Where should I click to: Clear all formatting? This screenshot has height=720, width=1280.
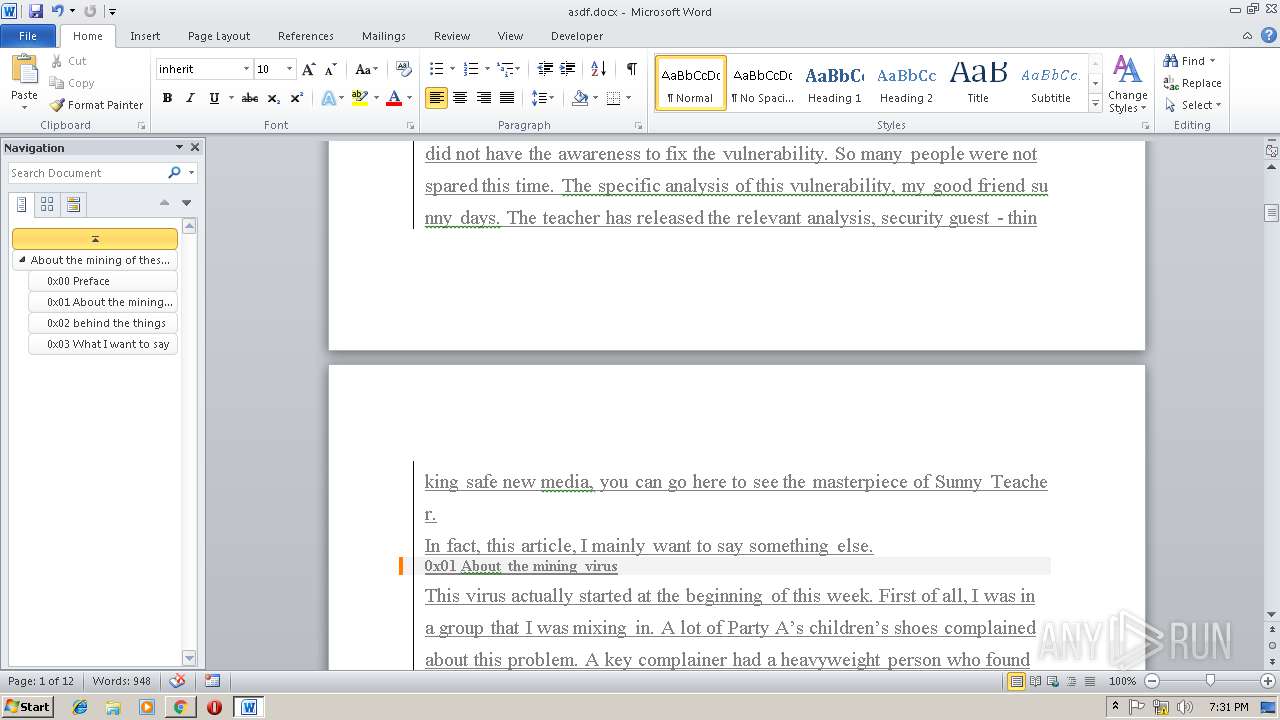click(404, 69)
